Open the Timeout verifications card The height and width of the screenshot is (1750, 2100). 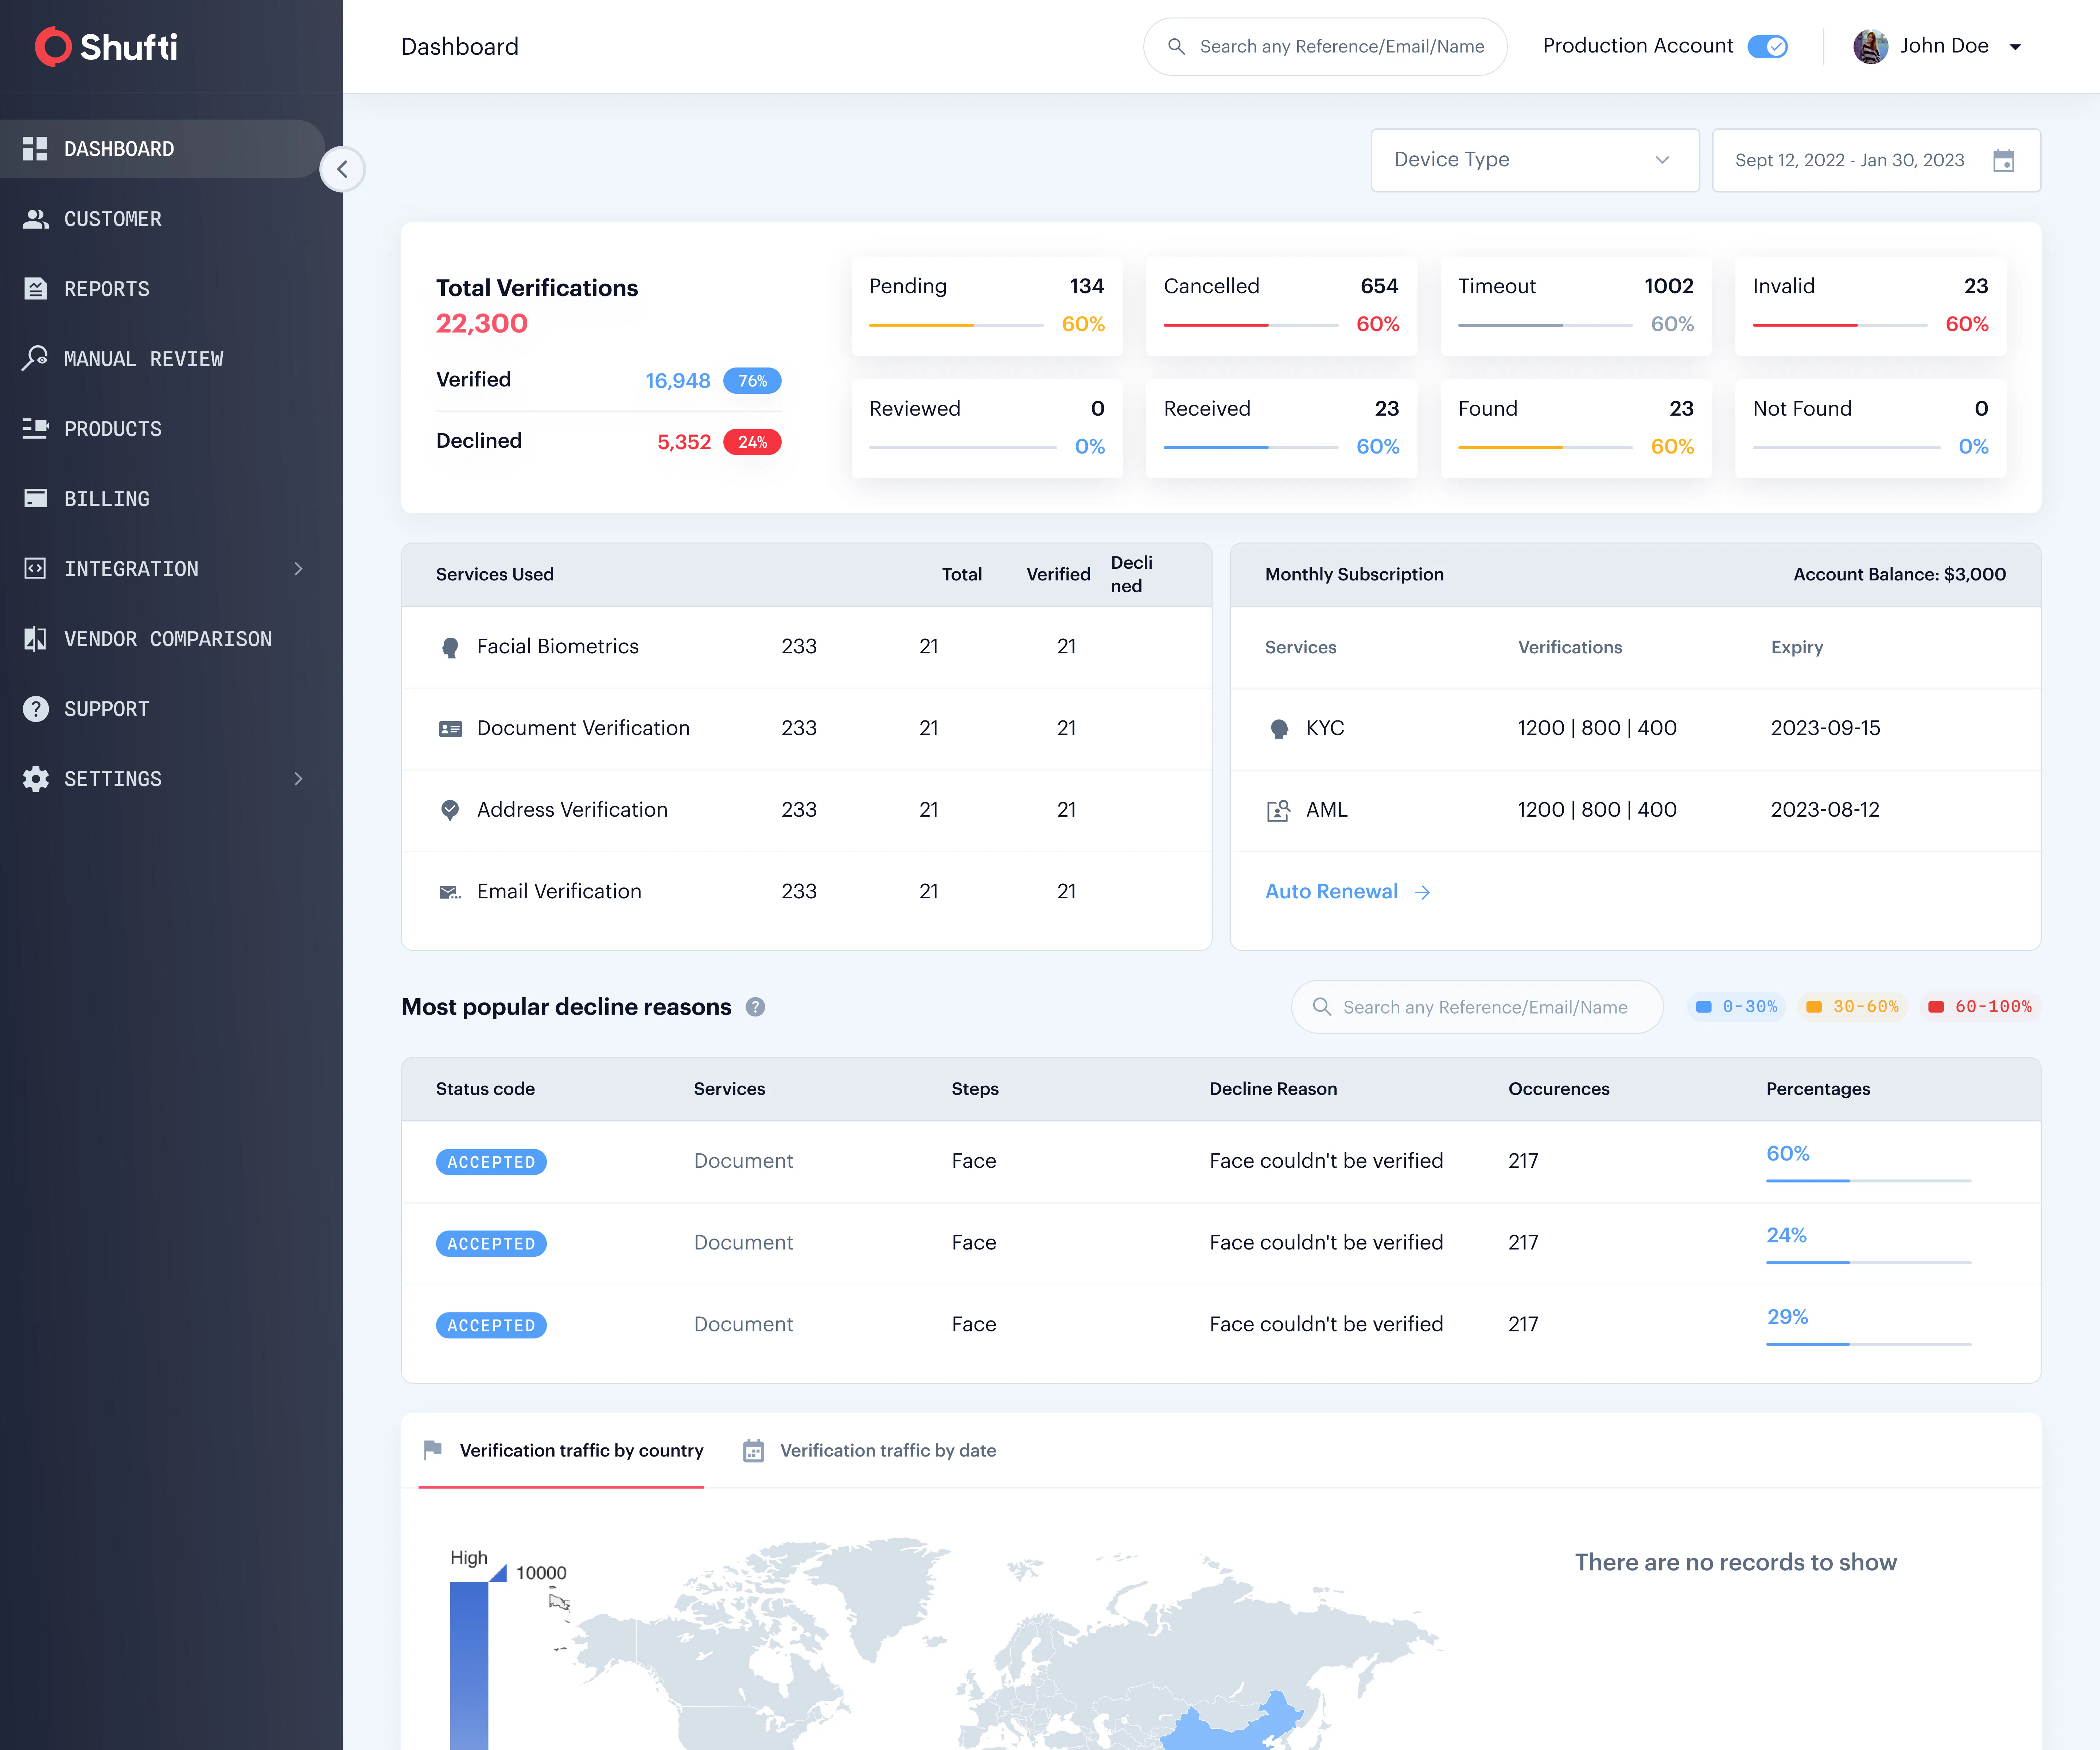pyautogui.click(x=1576, y=306)
